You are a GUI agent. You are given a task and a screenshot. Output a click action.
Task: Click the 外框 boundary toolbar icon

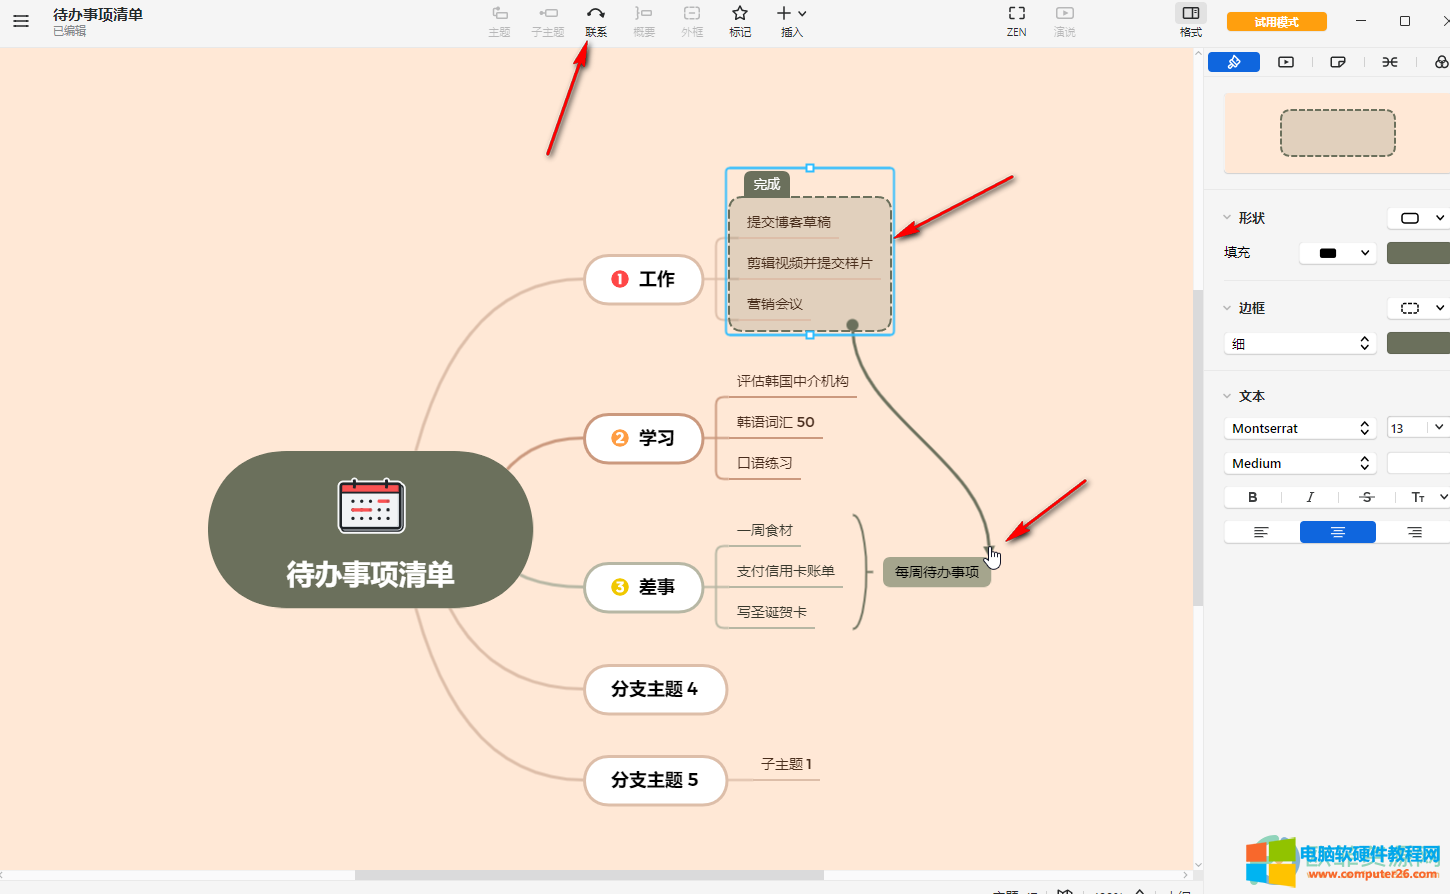click(692, 21)
